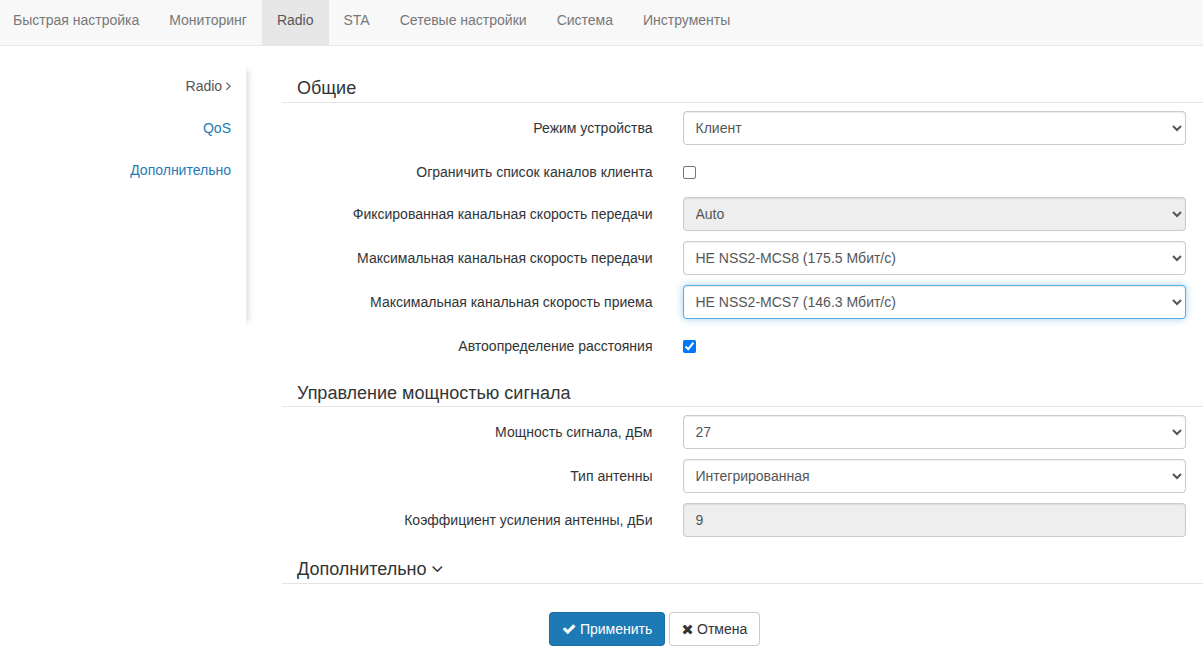
Task: Open the Режим устройства dropdown
Action: 934,128
